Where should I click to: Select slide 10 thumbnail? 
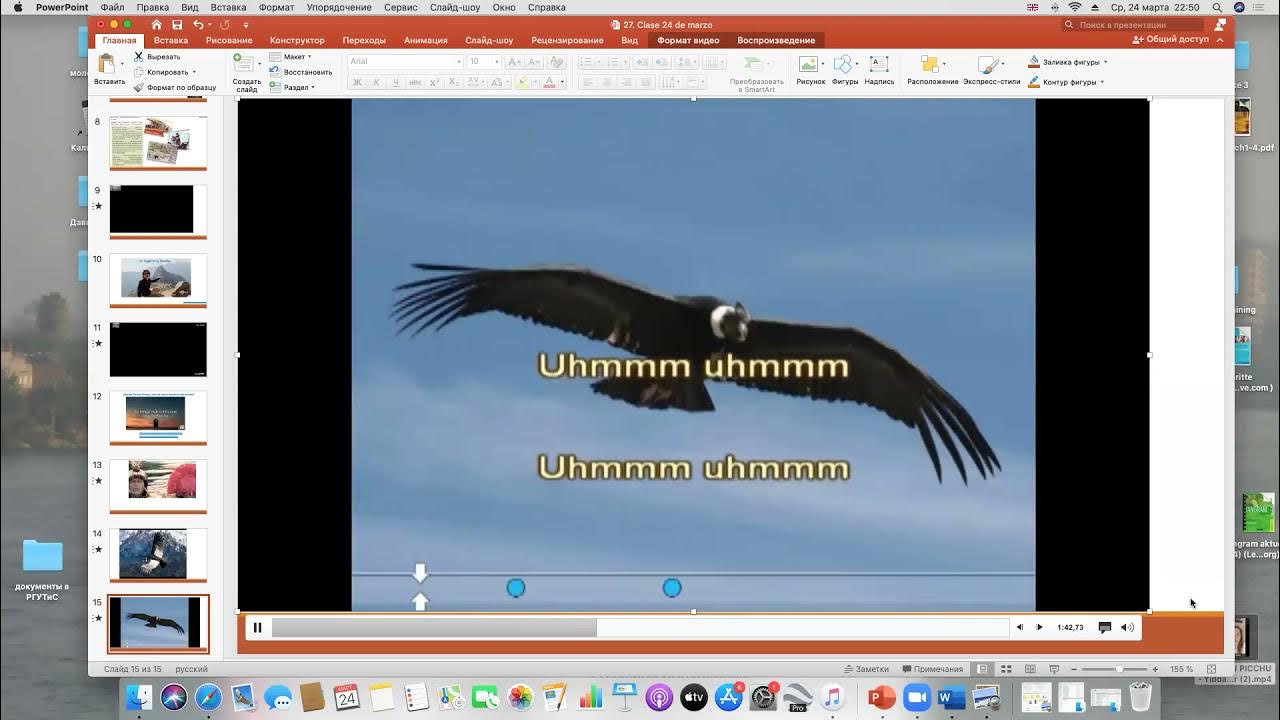coord(158,280)
